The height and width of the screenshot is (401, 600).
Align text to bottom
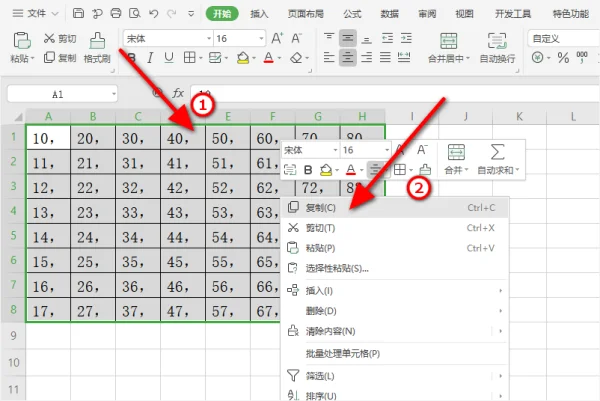point(367,38)
